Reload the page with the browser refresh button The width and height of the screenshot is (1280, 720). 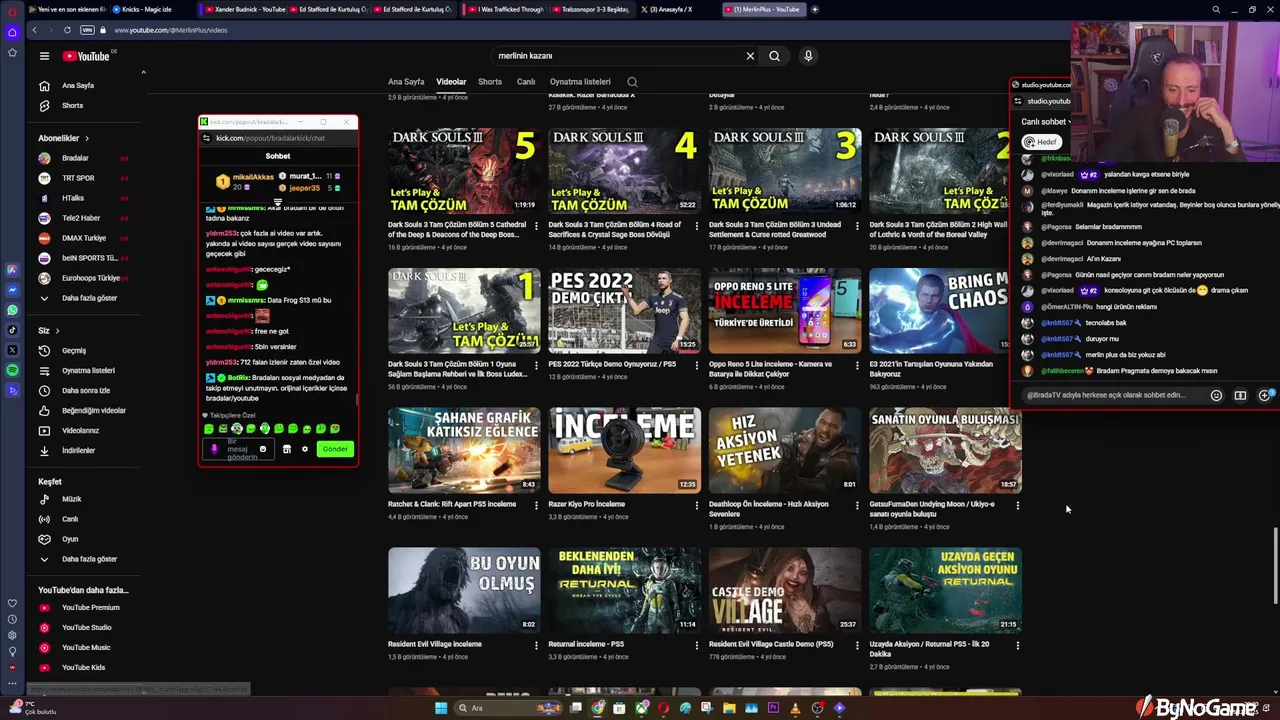(x=67, y=30)
